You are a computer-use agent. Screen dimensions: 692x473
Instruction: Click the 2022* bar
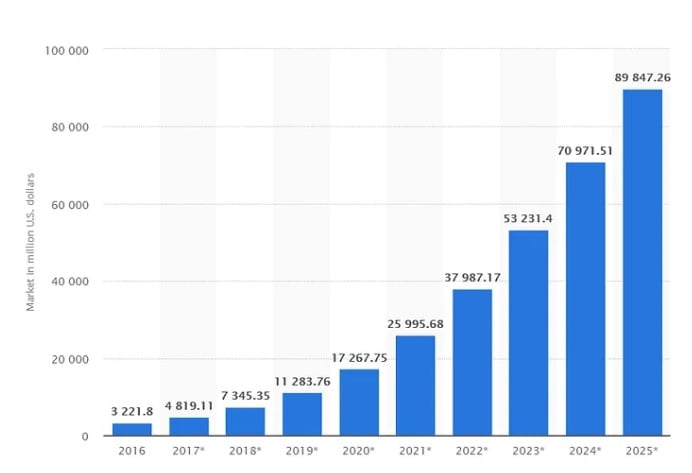pos(472,362)
